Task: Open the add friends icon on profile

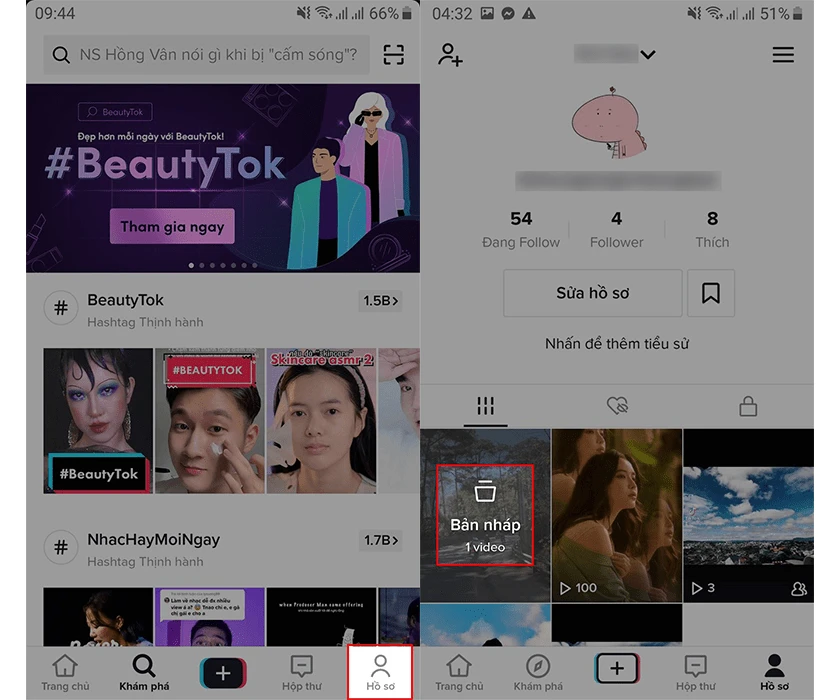Action: tap(450, 55)
